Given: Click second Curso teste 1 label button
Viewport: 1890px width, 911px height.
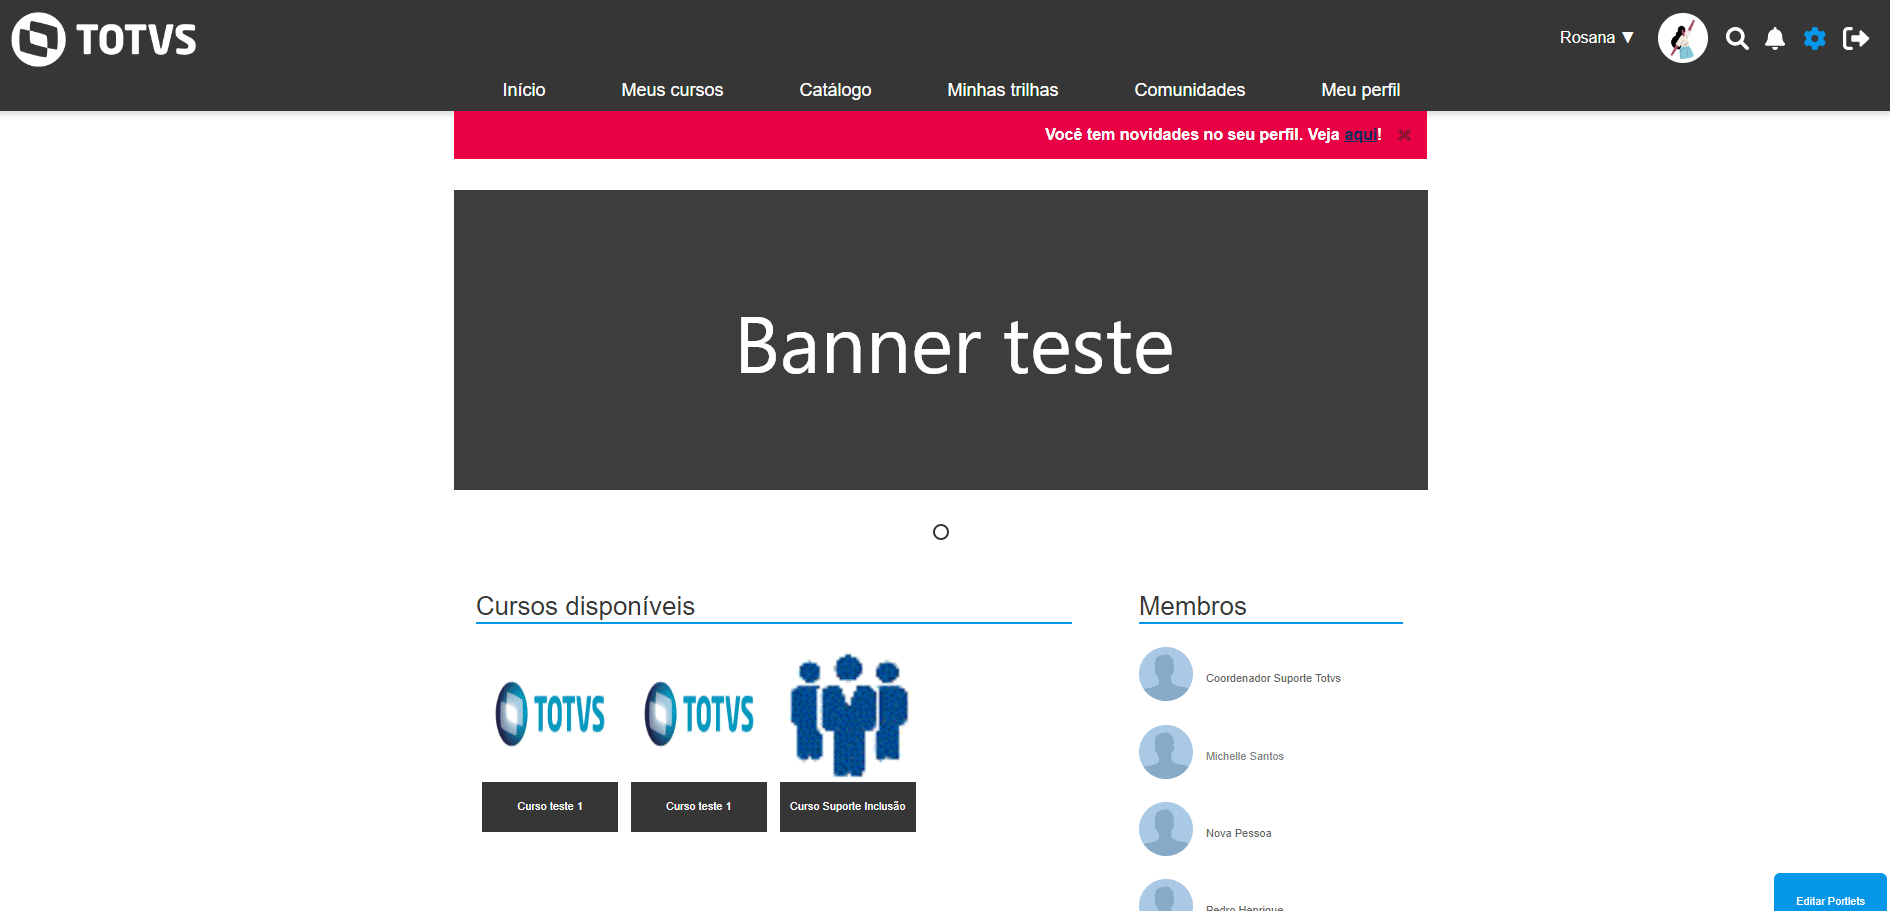Looking at the screenshot, I should click(x=699, y=807).
